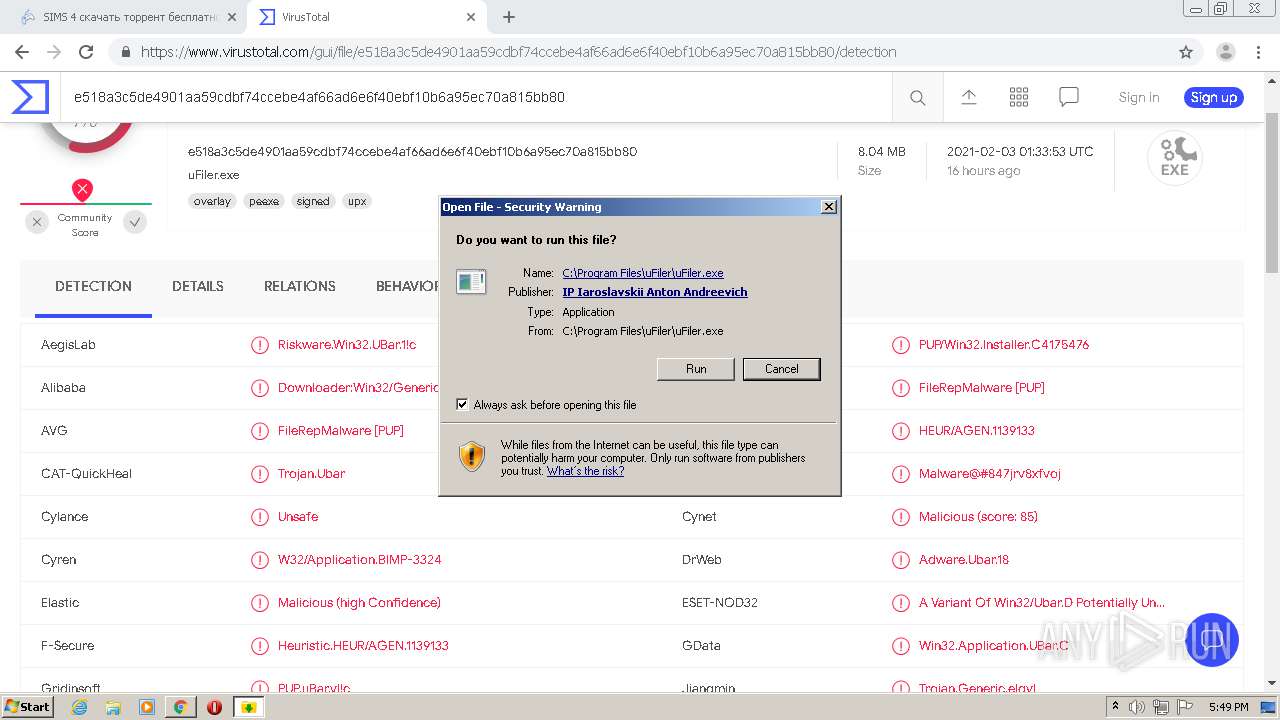Cancel the security warning dialog
This screenshot has width=1280, height=720.
[782, 369]
